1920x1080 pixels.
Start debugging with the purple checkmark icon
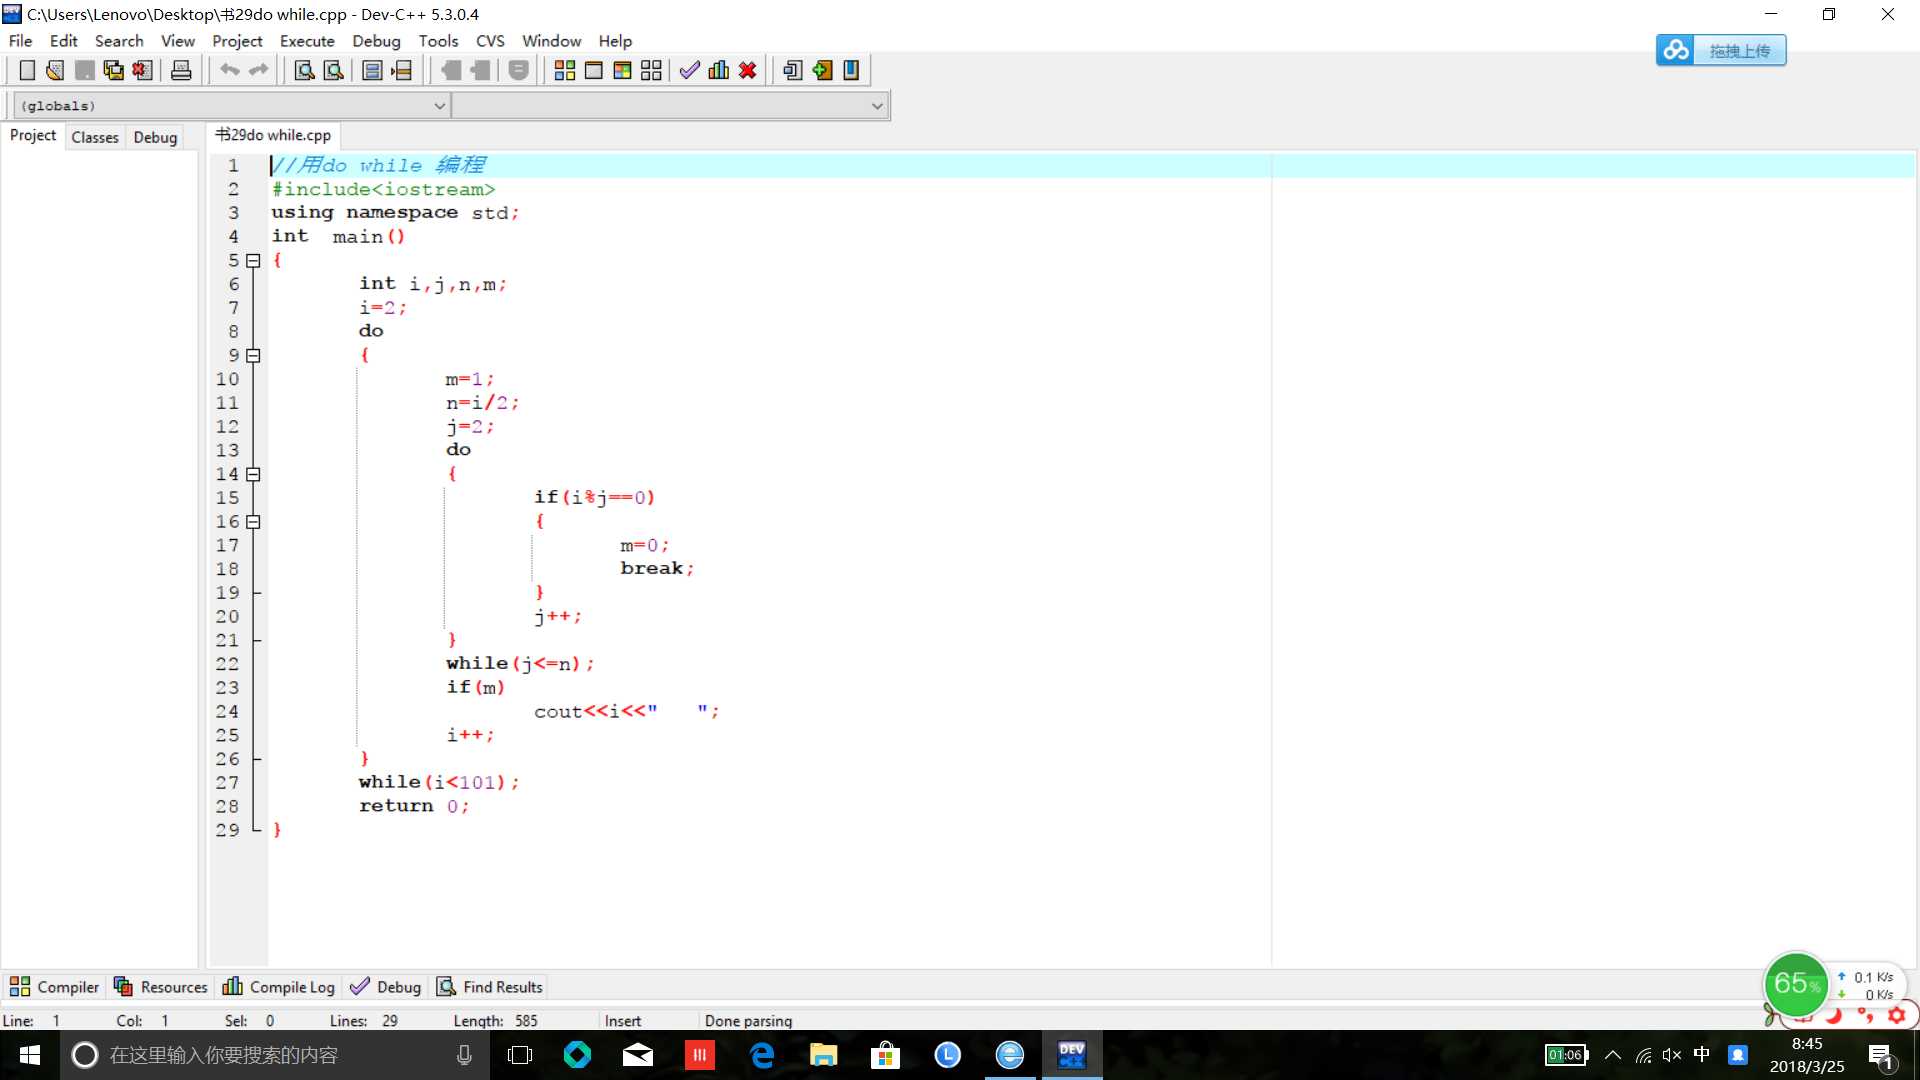689,70
